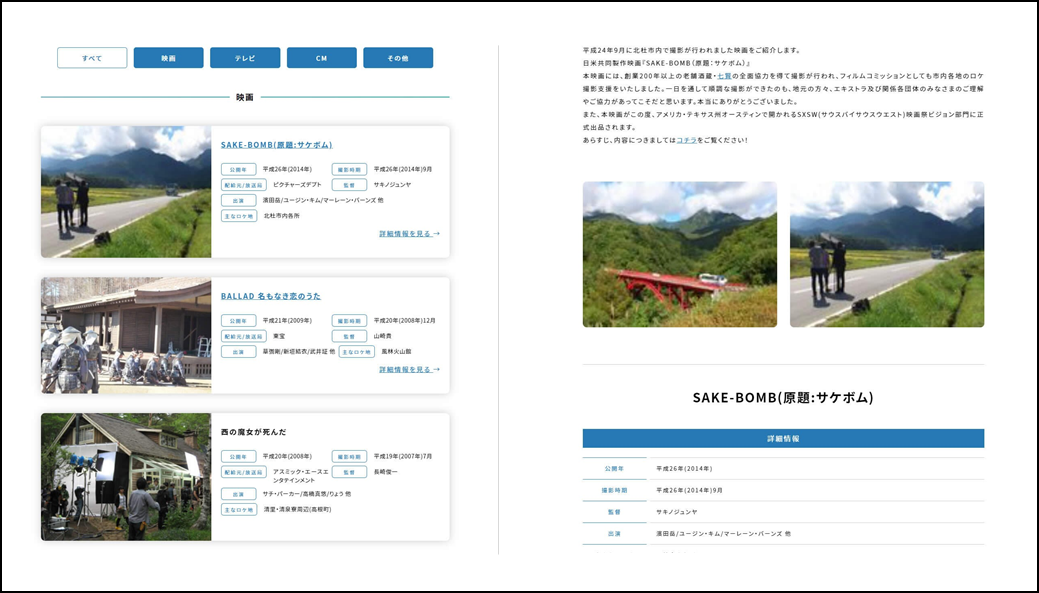Click the 風林火山館 location text
This screenshot has height=593, width=1039.
tap(396, 352)
